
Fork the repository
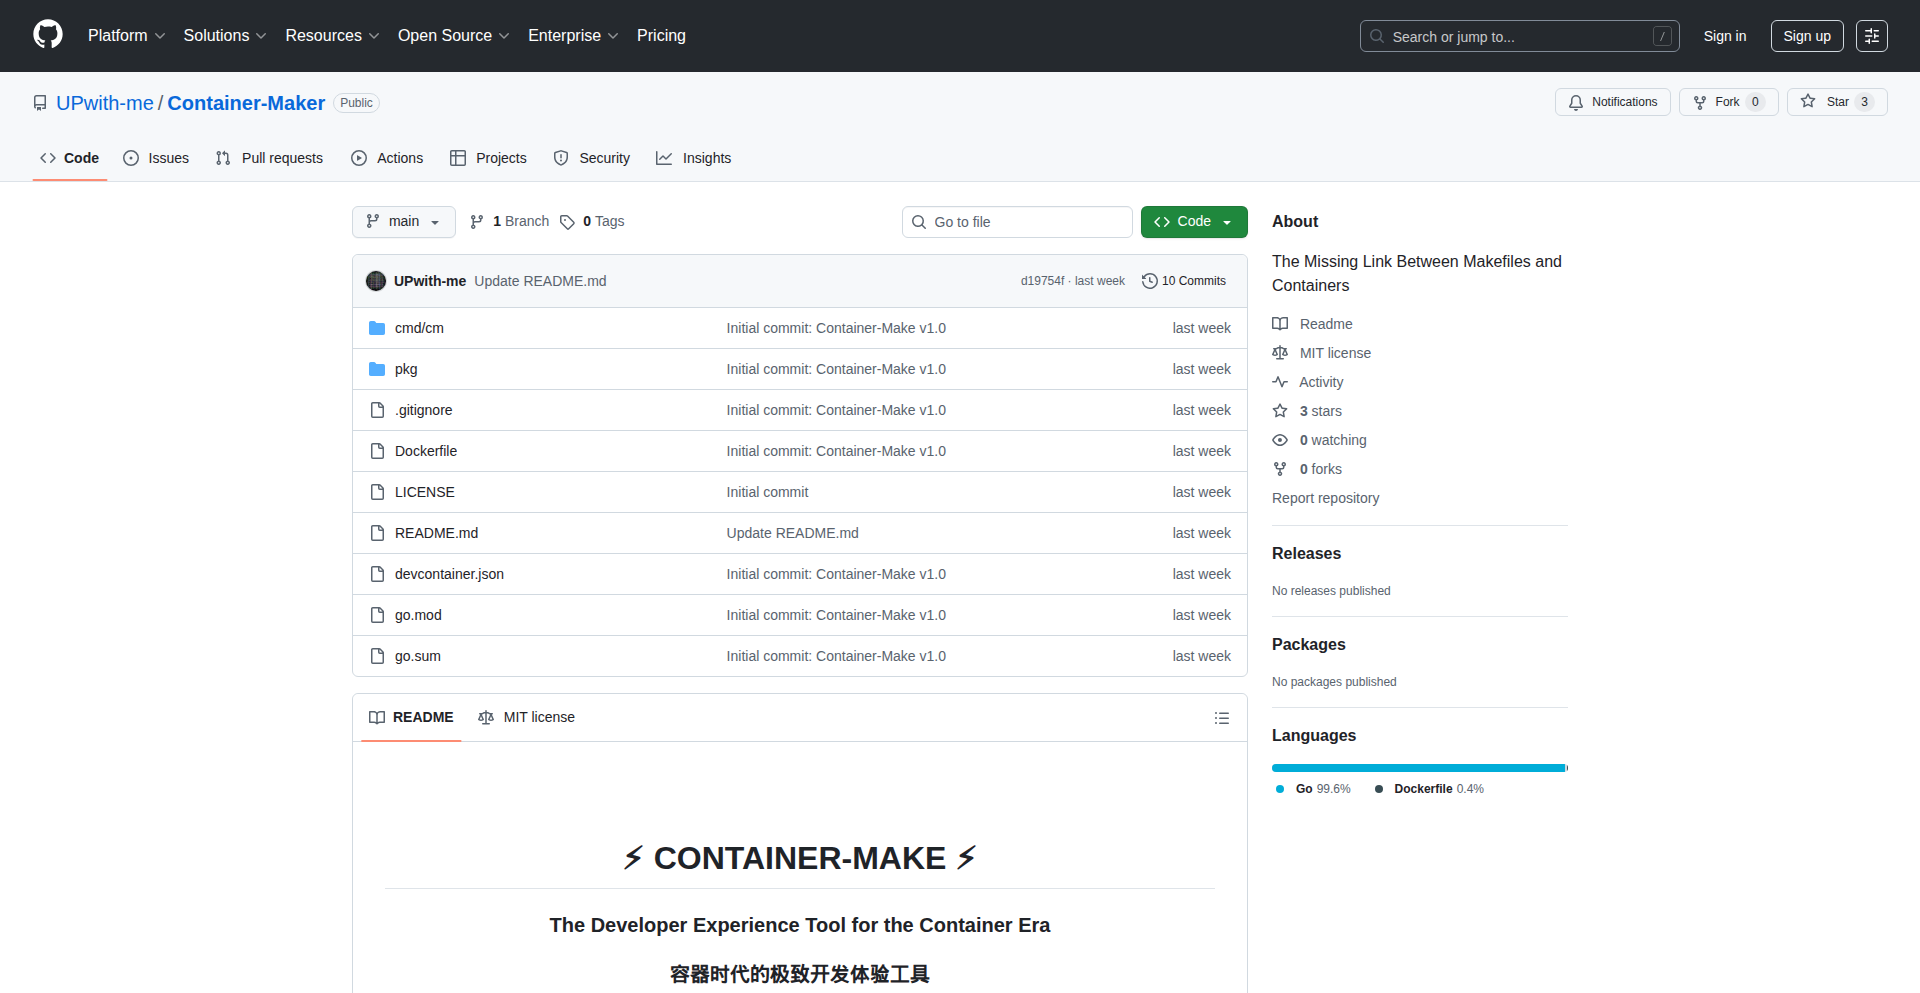point(1727,101)
